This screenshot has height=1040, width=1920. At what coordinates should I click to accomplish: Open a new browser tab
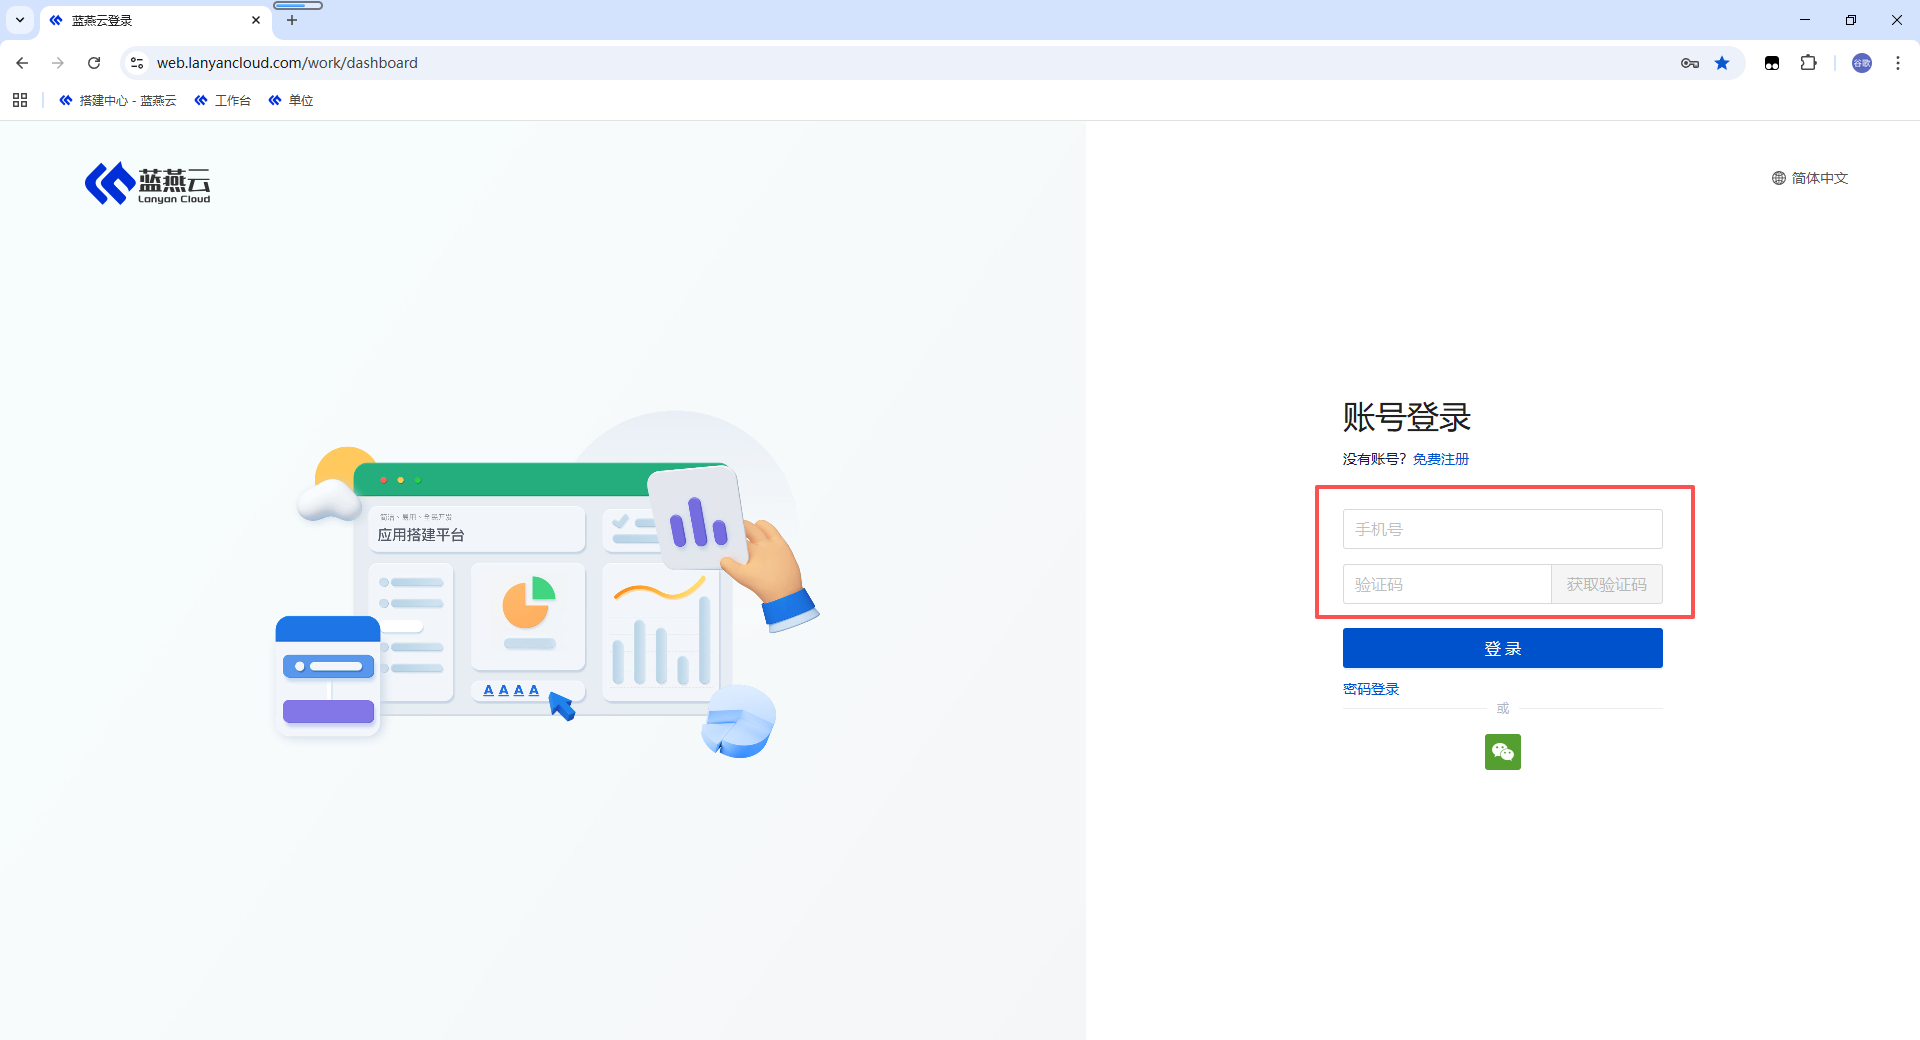(292, 20)
